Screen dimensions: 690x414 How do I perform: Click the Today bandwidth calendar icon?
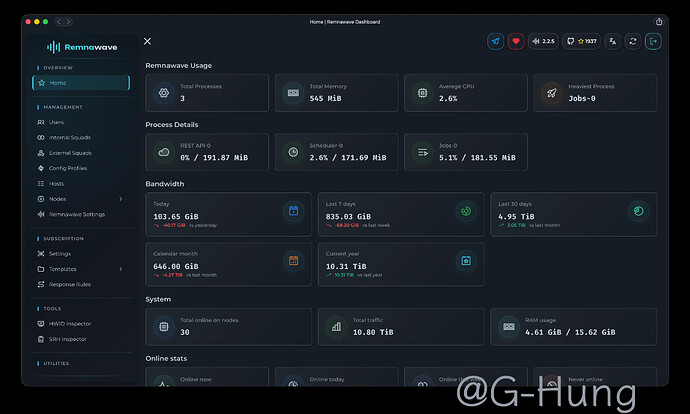click(294, 211)
